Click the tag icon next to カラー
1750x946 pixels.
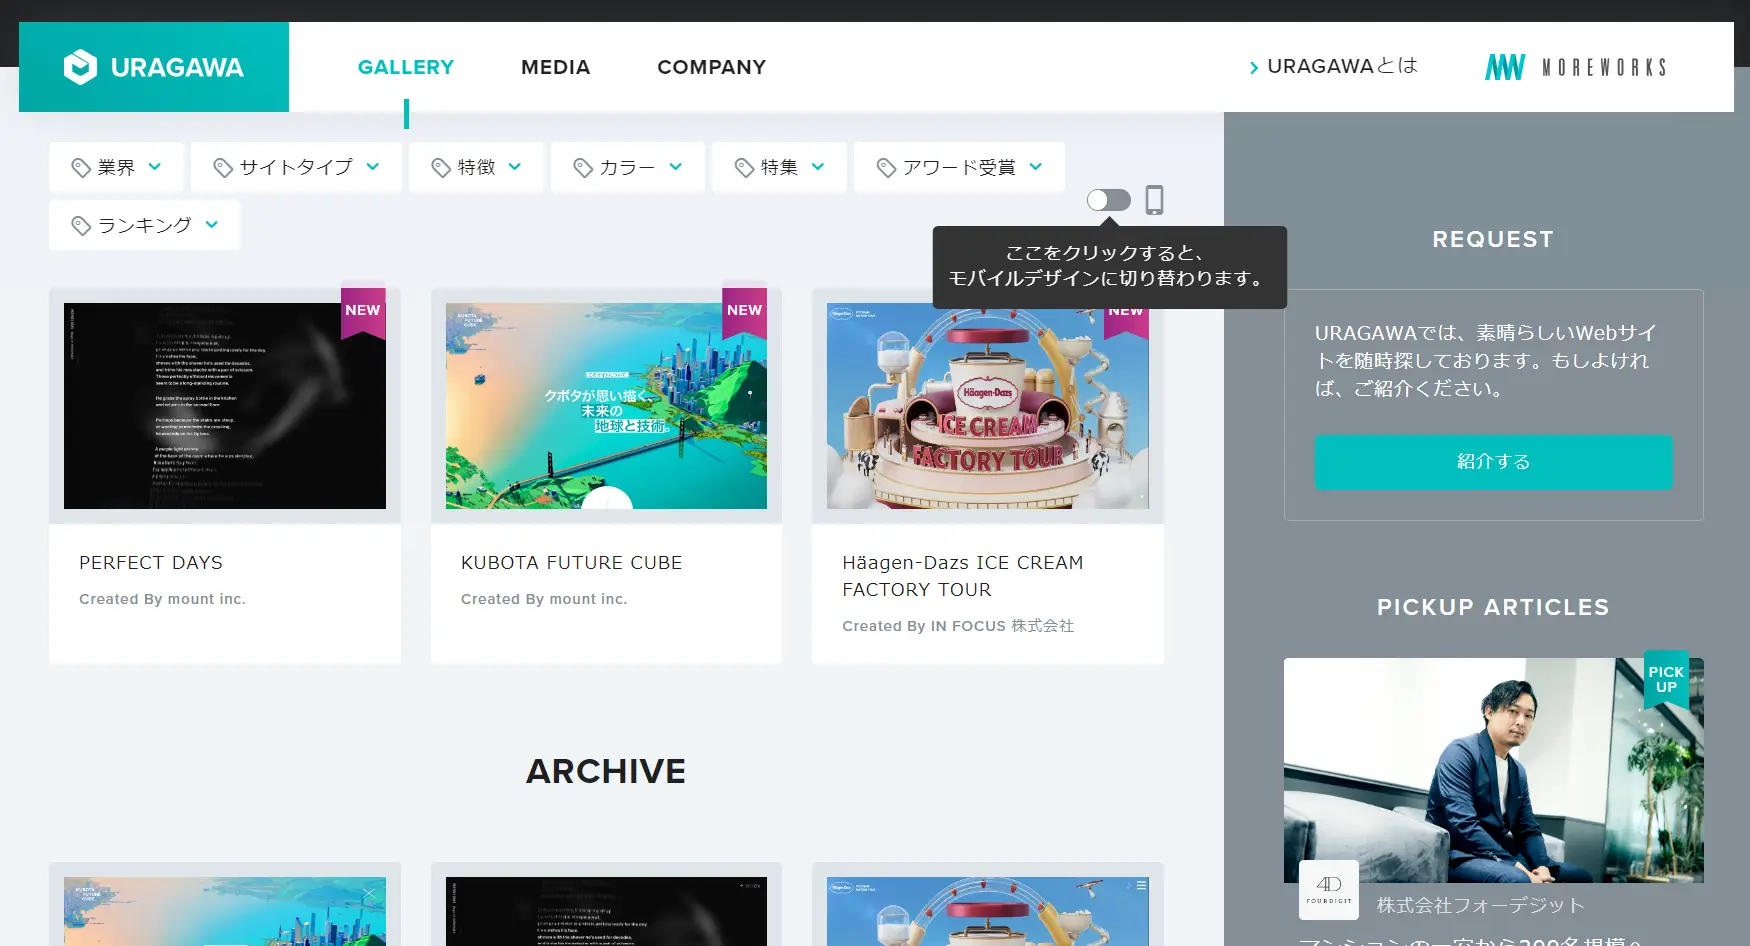tap(583, 167)
